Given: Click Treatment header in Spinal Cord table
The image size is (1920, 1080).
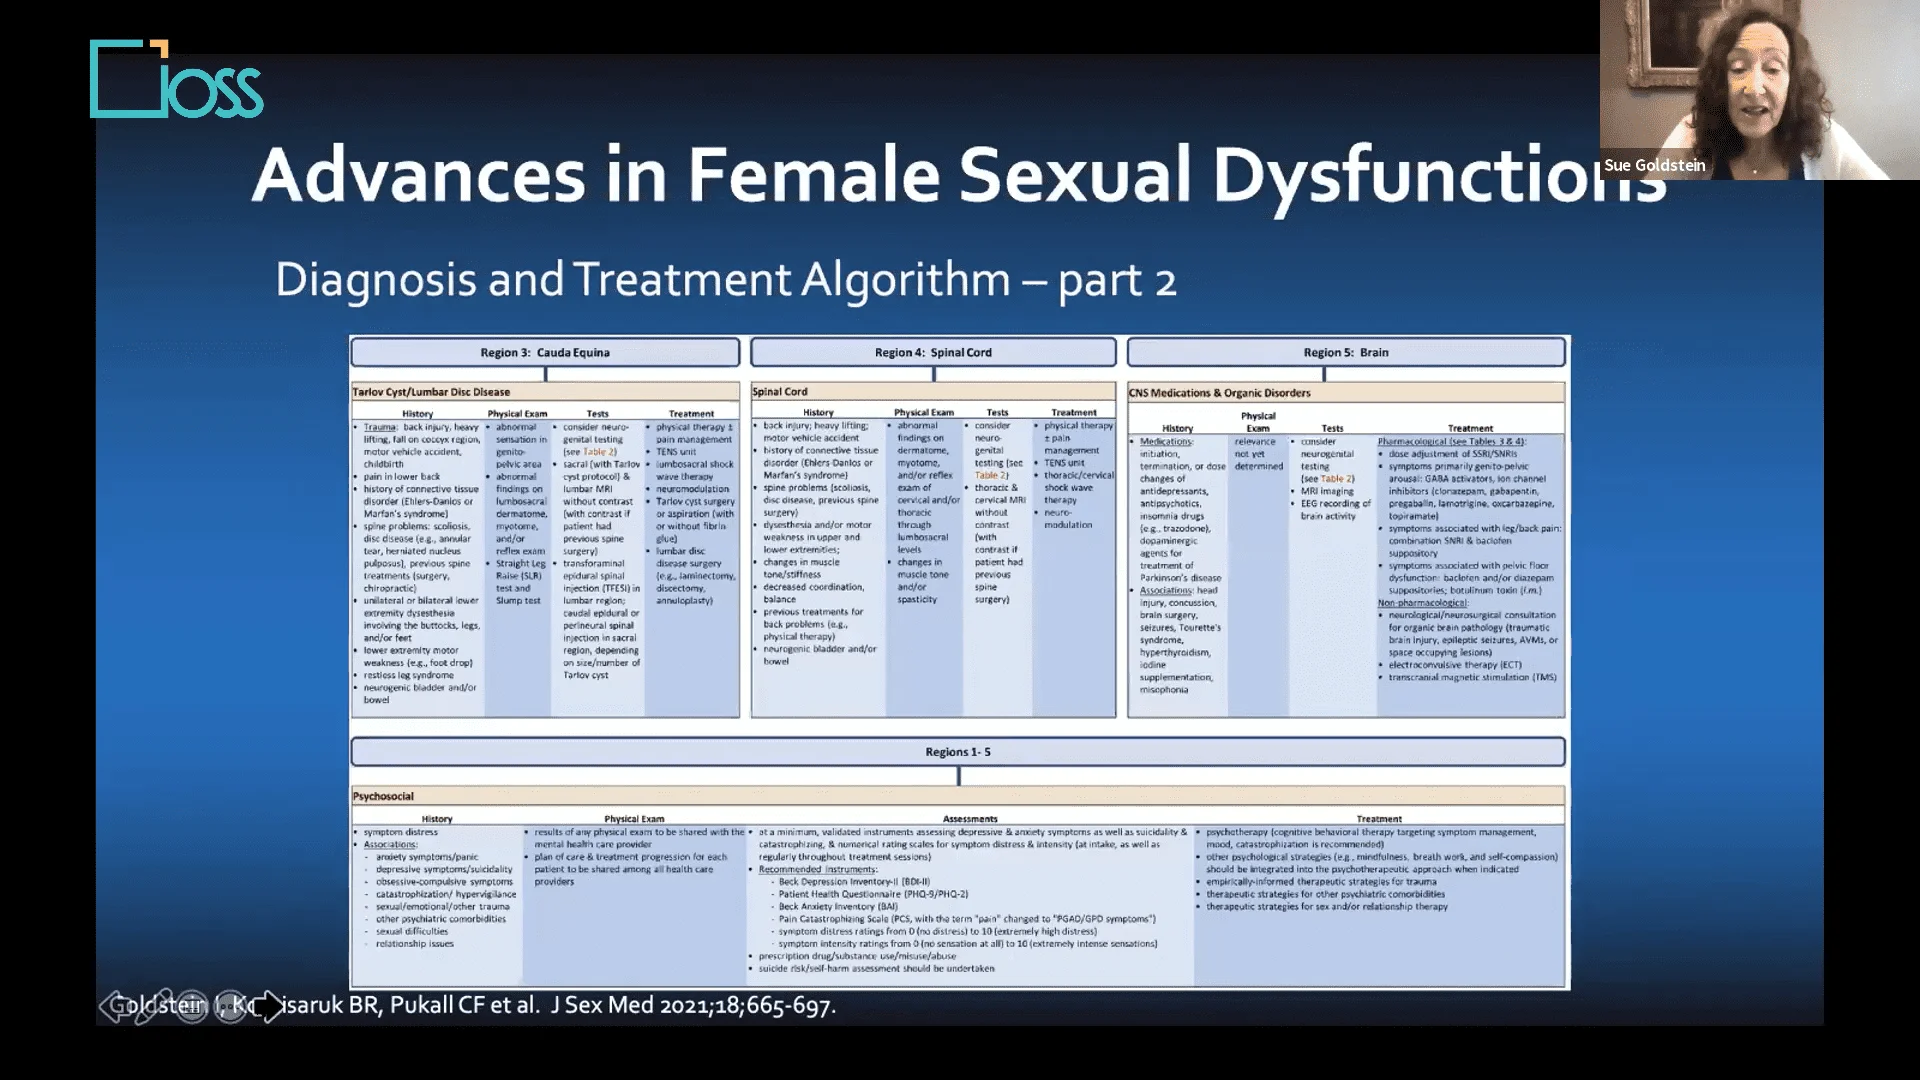Looking at the screenshot, I should (1074, 412).
